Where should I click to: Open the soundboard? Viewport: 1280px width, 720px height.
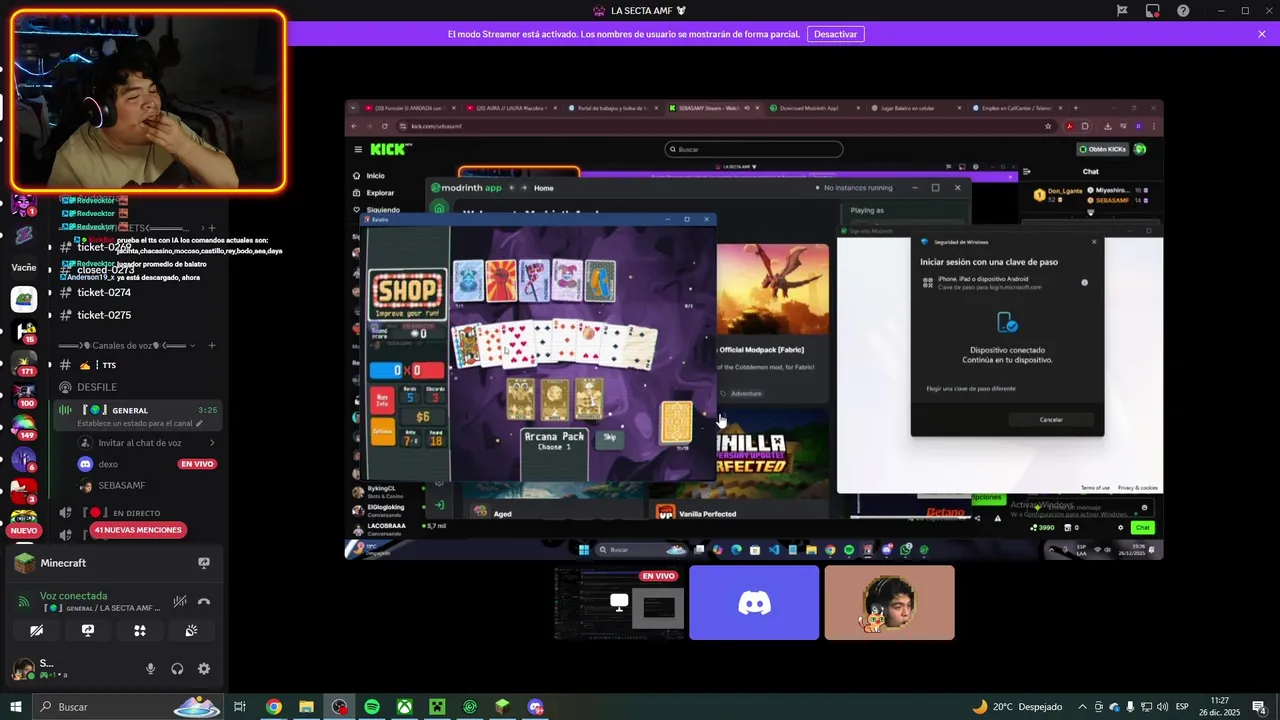coord(191,631)
